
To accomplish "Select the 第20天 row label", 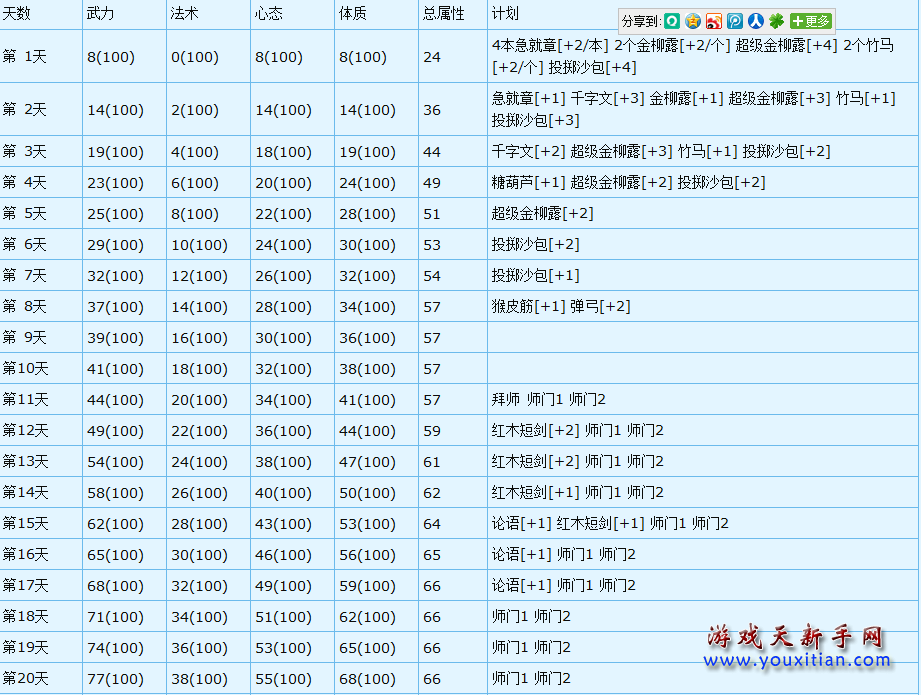I will (26, 678).
